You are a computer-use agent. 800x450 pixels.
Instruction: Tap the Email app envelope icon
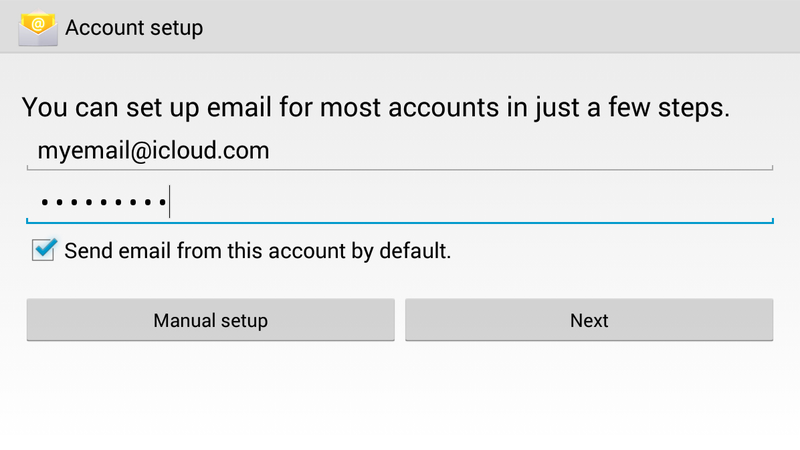tap(38, 28)
